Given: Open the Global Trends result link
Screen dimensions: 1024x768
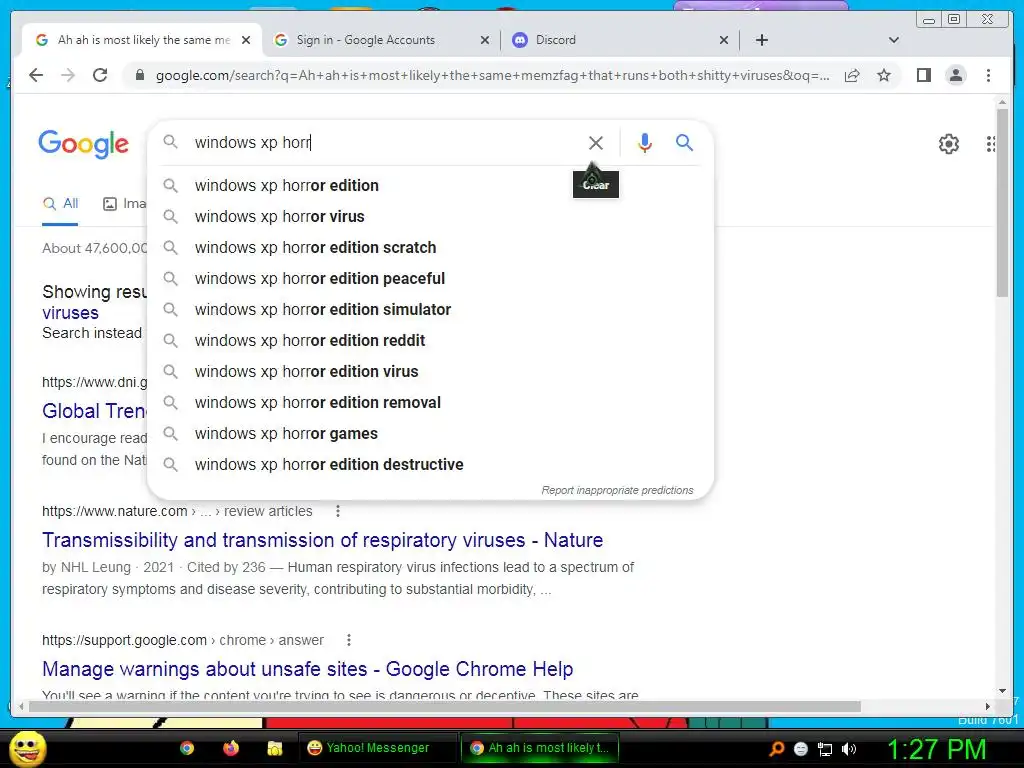Looking at the screenshot, I should coord(95,411).
